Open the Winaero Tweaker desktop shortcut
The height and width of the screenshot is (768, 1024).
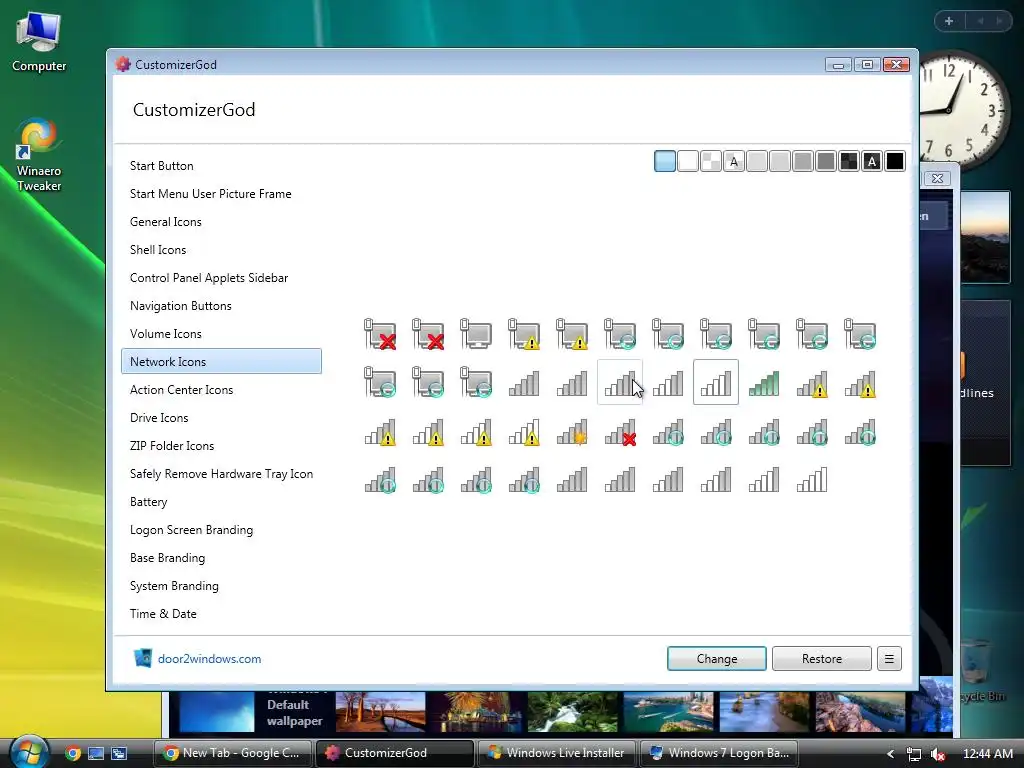coord(39,155)
